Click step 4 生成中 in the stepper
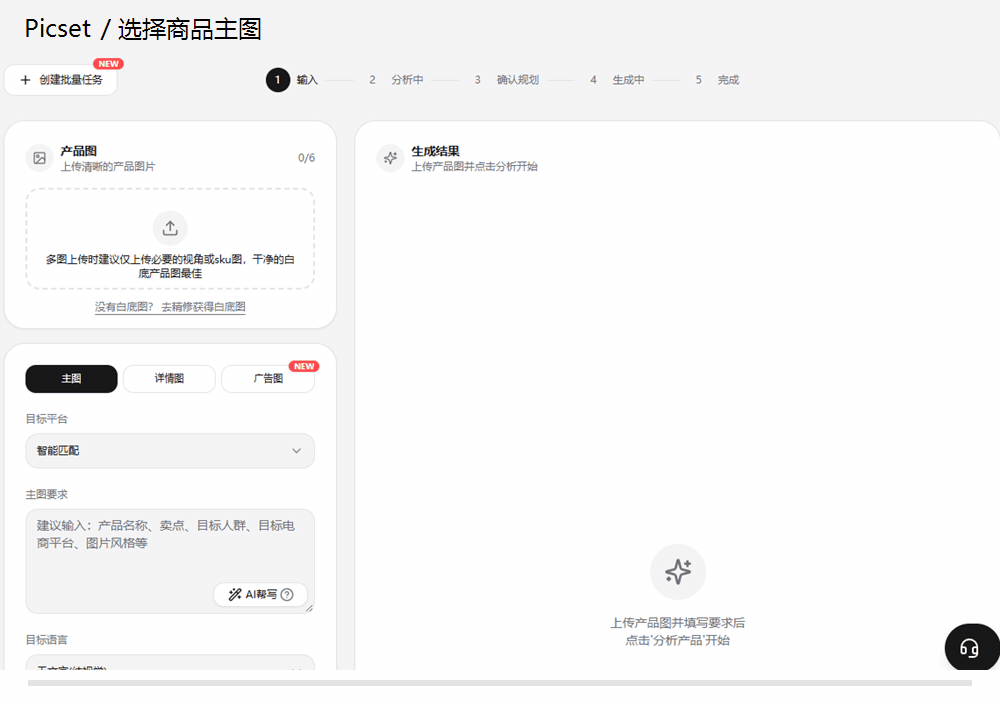 617,80
